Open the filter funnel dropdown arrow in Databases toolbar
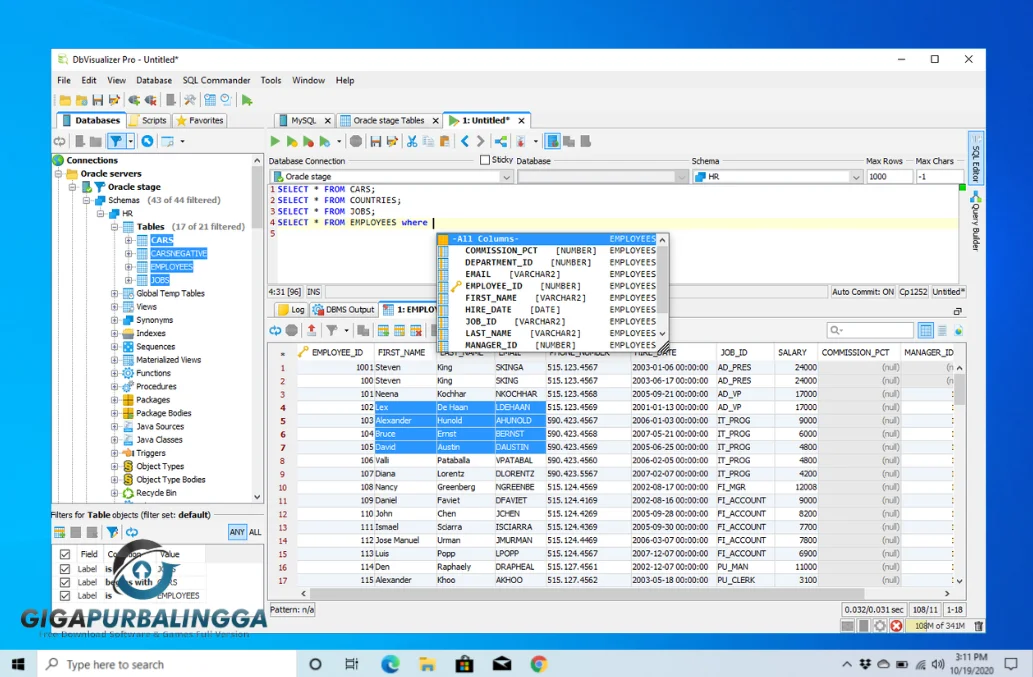1033x677 pixels. click(130, 141)
